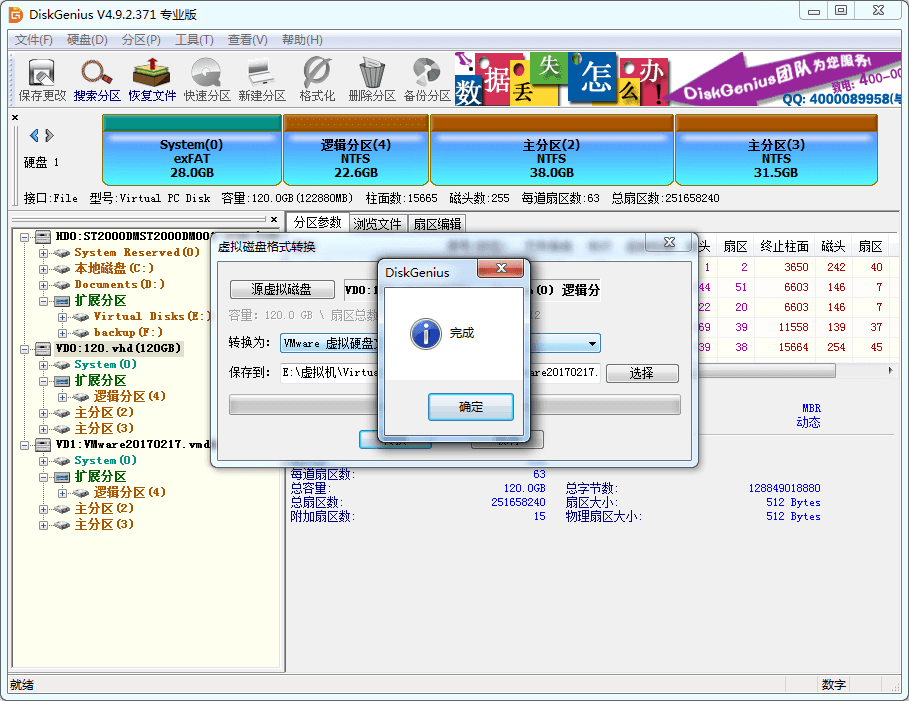Click the 搜索分区 (Search partitions) toolbar icon
The width and height of the screenshot is (909, 701).
point(97,79)
